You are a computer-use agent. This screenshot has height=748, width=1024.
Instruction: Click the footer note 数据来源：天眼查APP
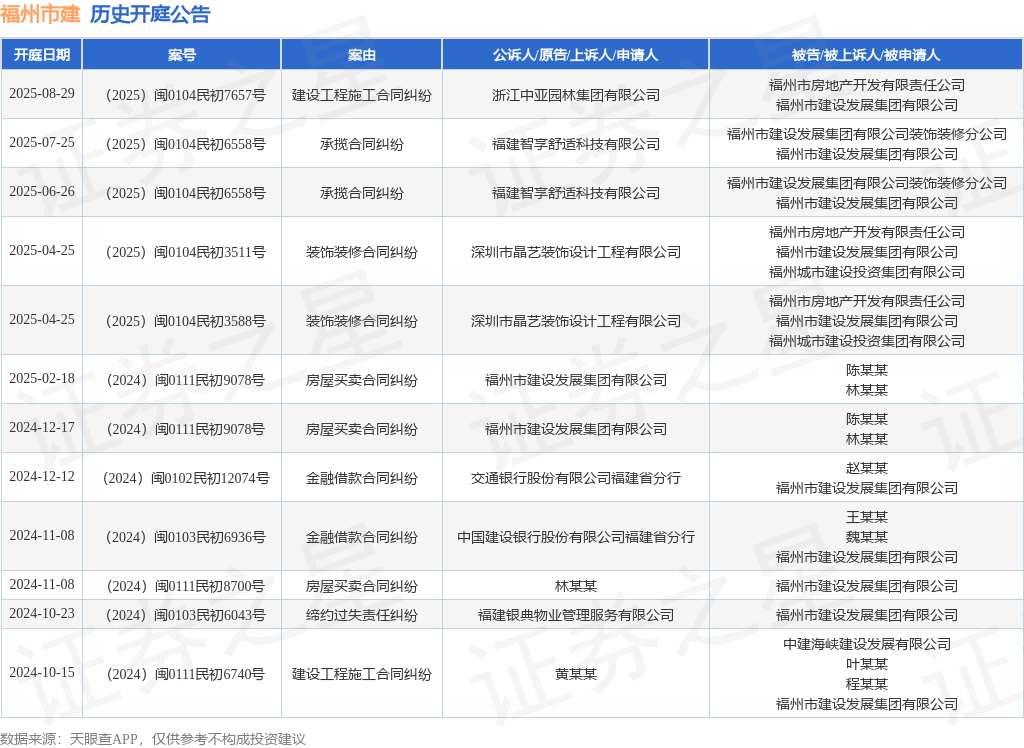pyautogui.click(x=69, y=739)
